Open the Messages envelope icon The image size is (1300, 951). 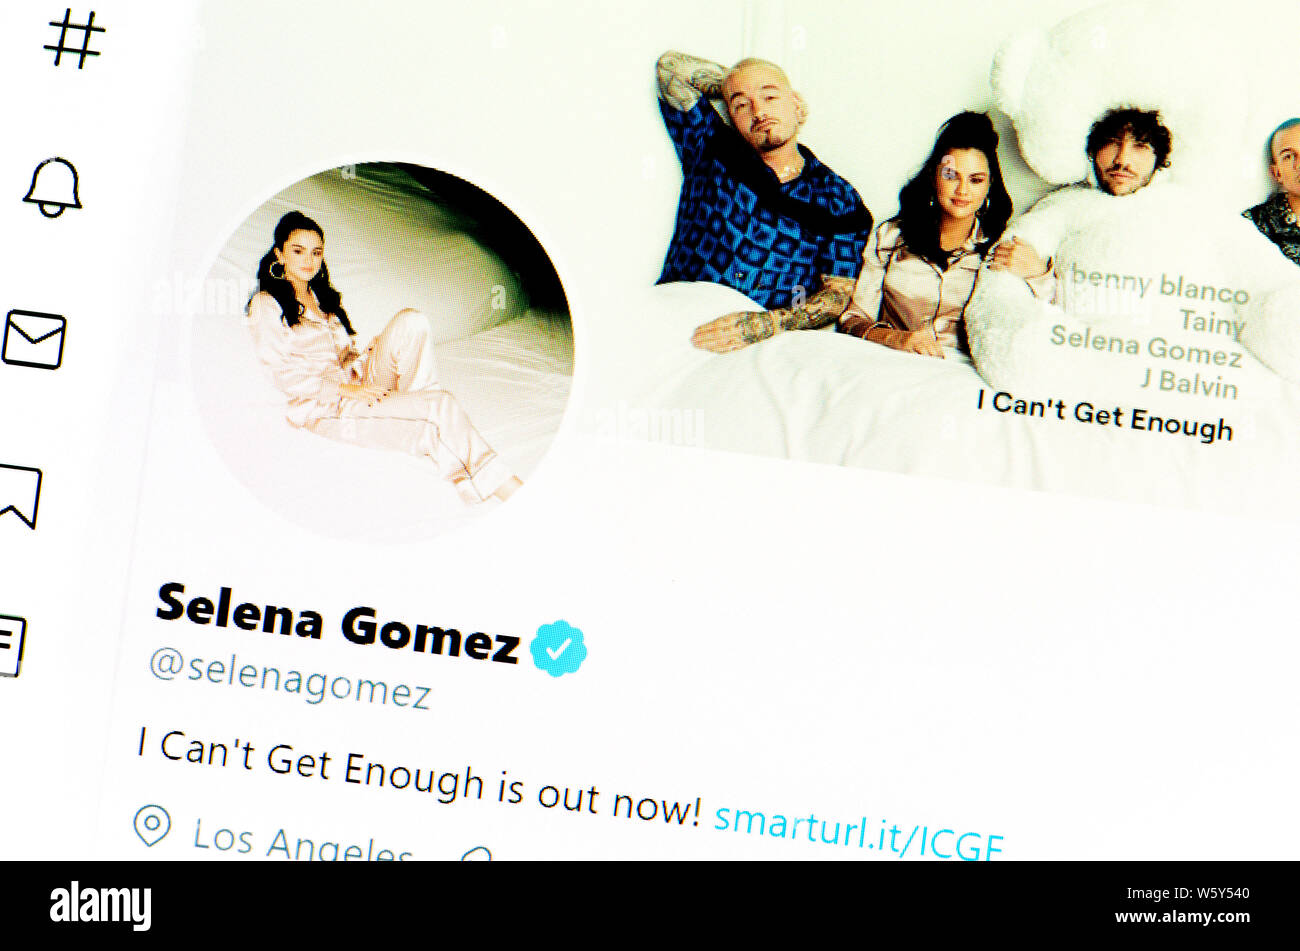click(x=33, y=340)
